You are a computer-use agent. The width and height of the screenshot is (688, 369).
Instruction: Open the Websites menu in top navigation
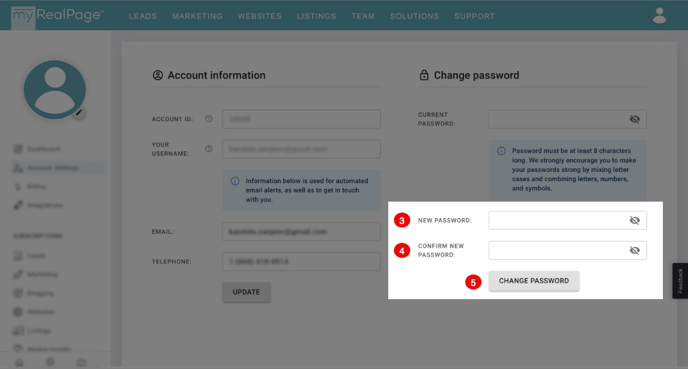260,16
